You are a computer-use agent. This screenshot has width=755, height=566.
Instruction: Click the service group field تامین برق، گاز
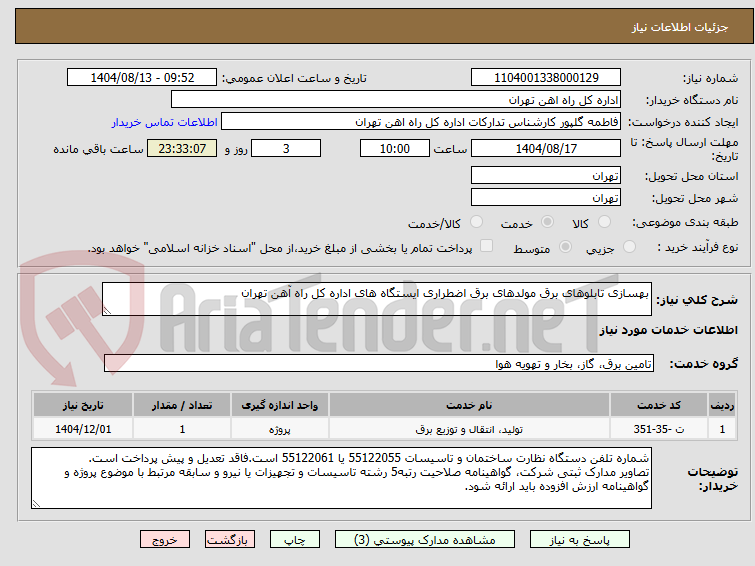pyautogui.click(x=379, y=363)
